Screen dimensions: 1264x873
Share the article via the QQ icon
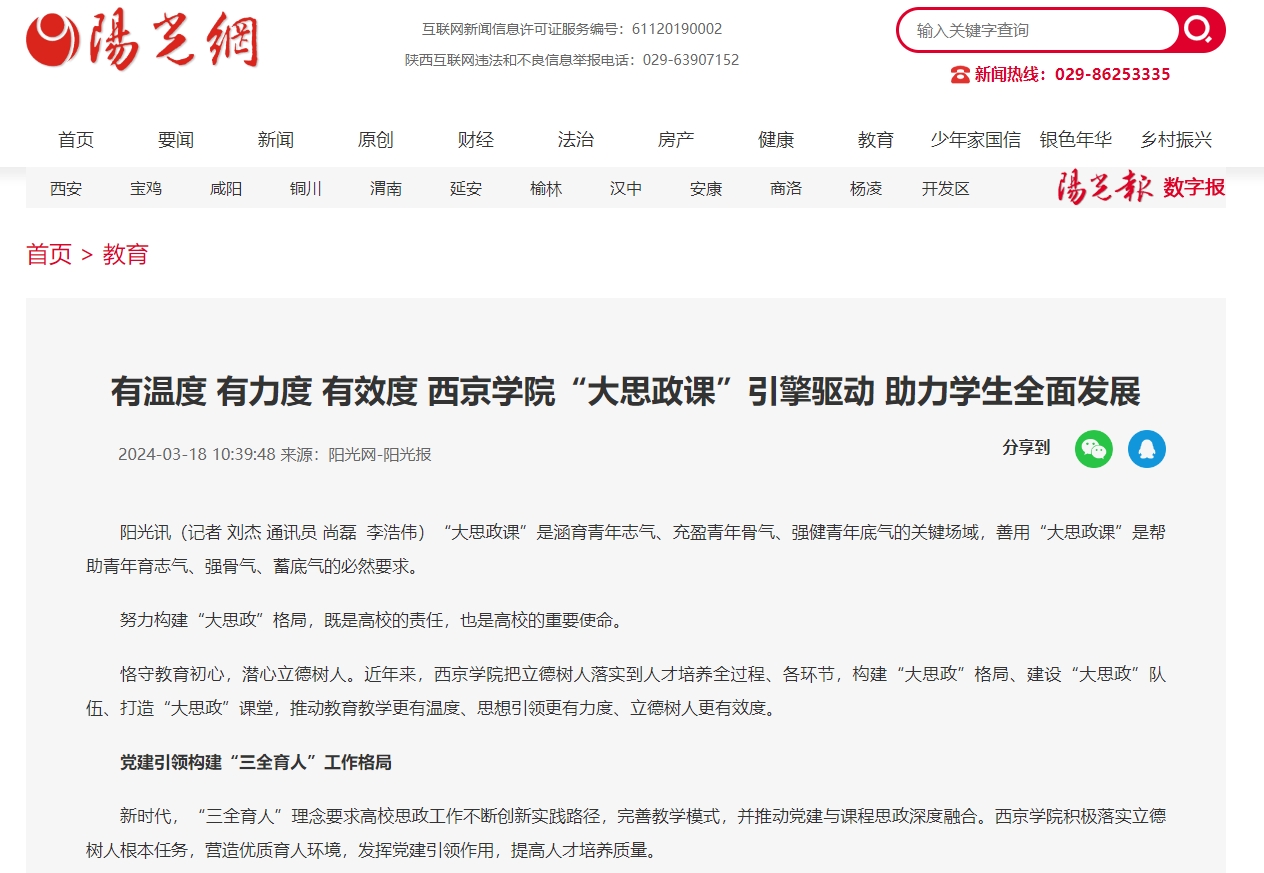1147,449
